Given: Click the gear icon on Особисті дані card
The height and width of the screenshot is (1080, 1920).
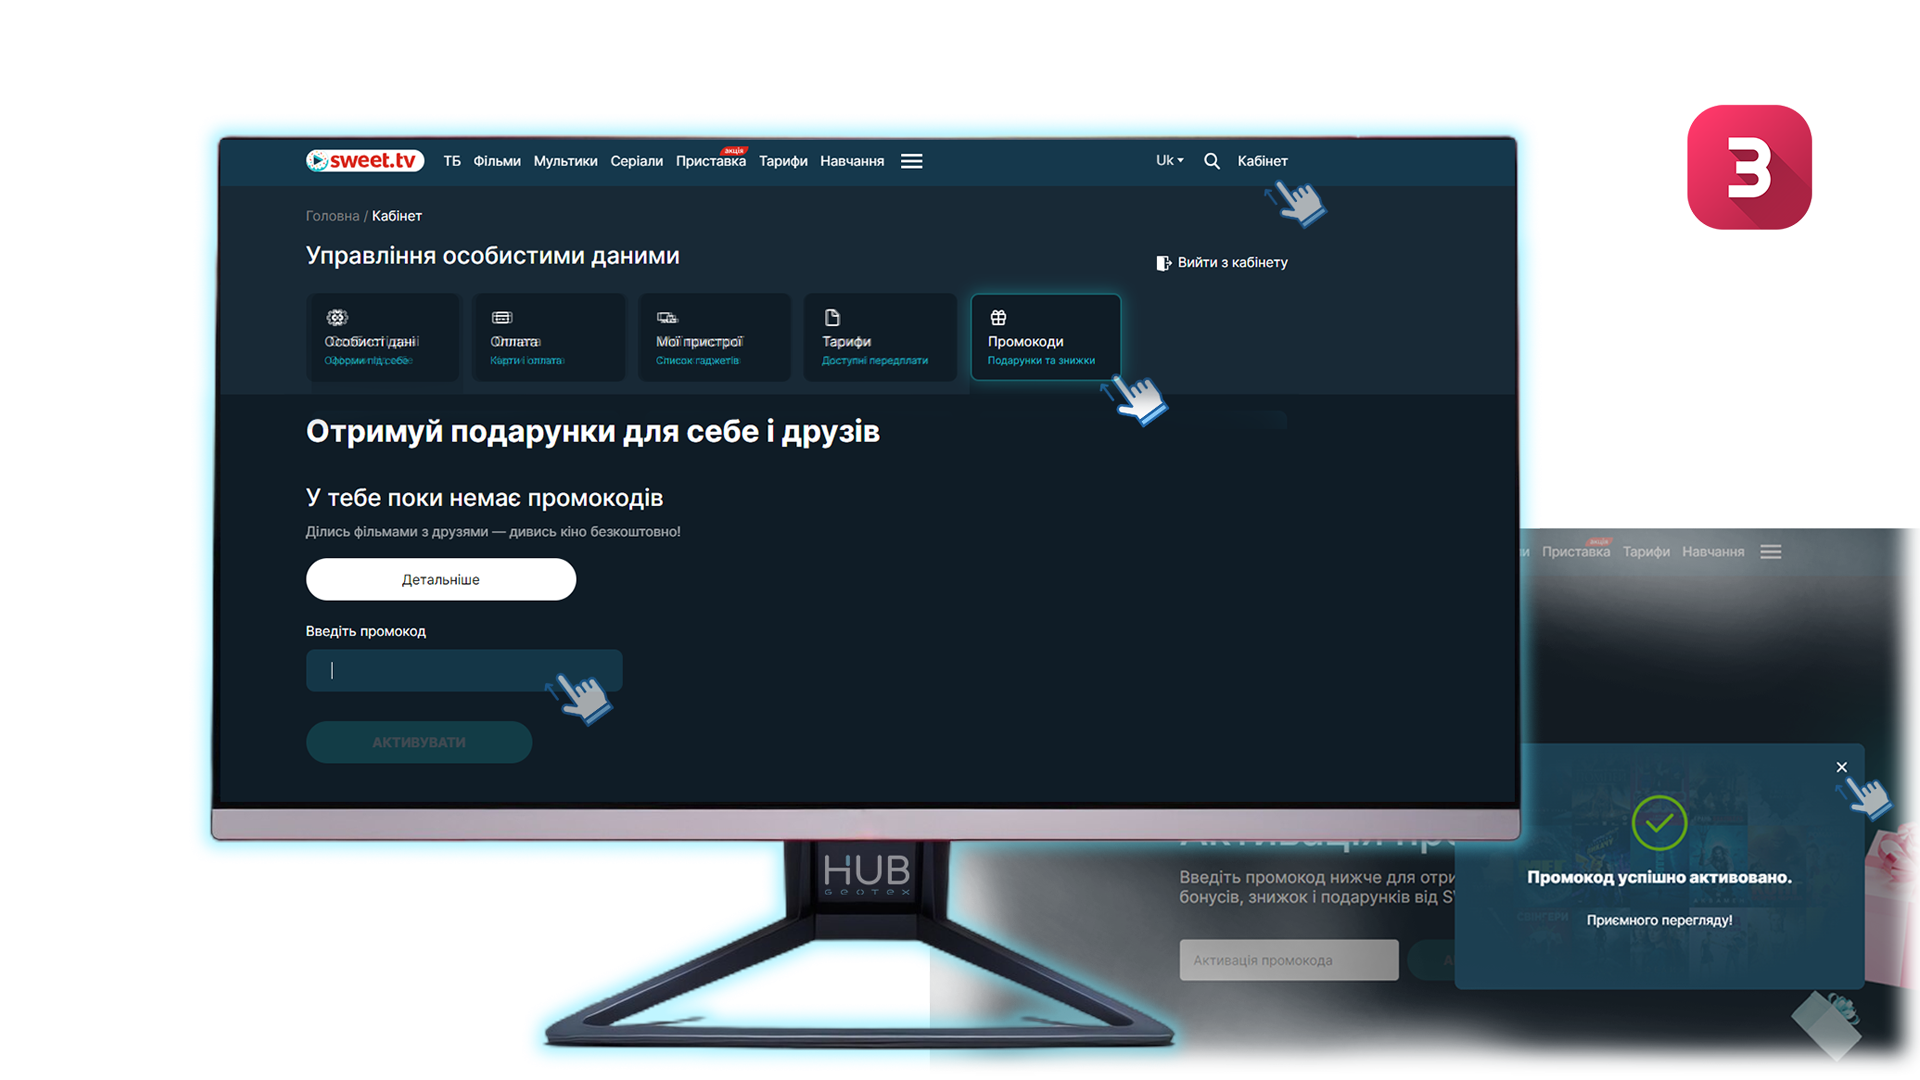Looking at the screenshot, I should tap(337, 318).
